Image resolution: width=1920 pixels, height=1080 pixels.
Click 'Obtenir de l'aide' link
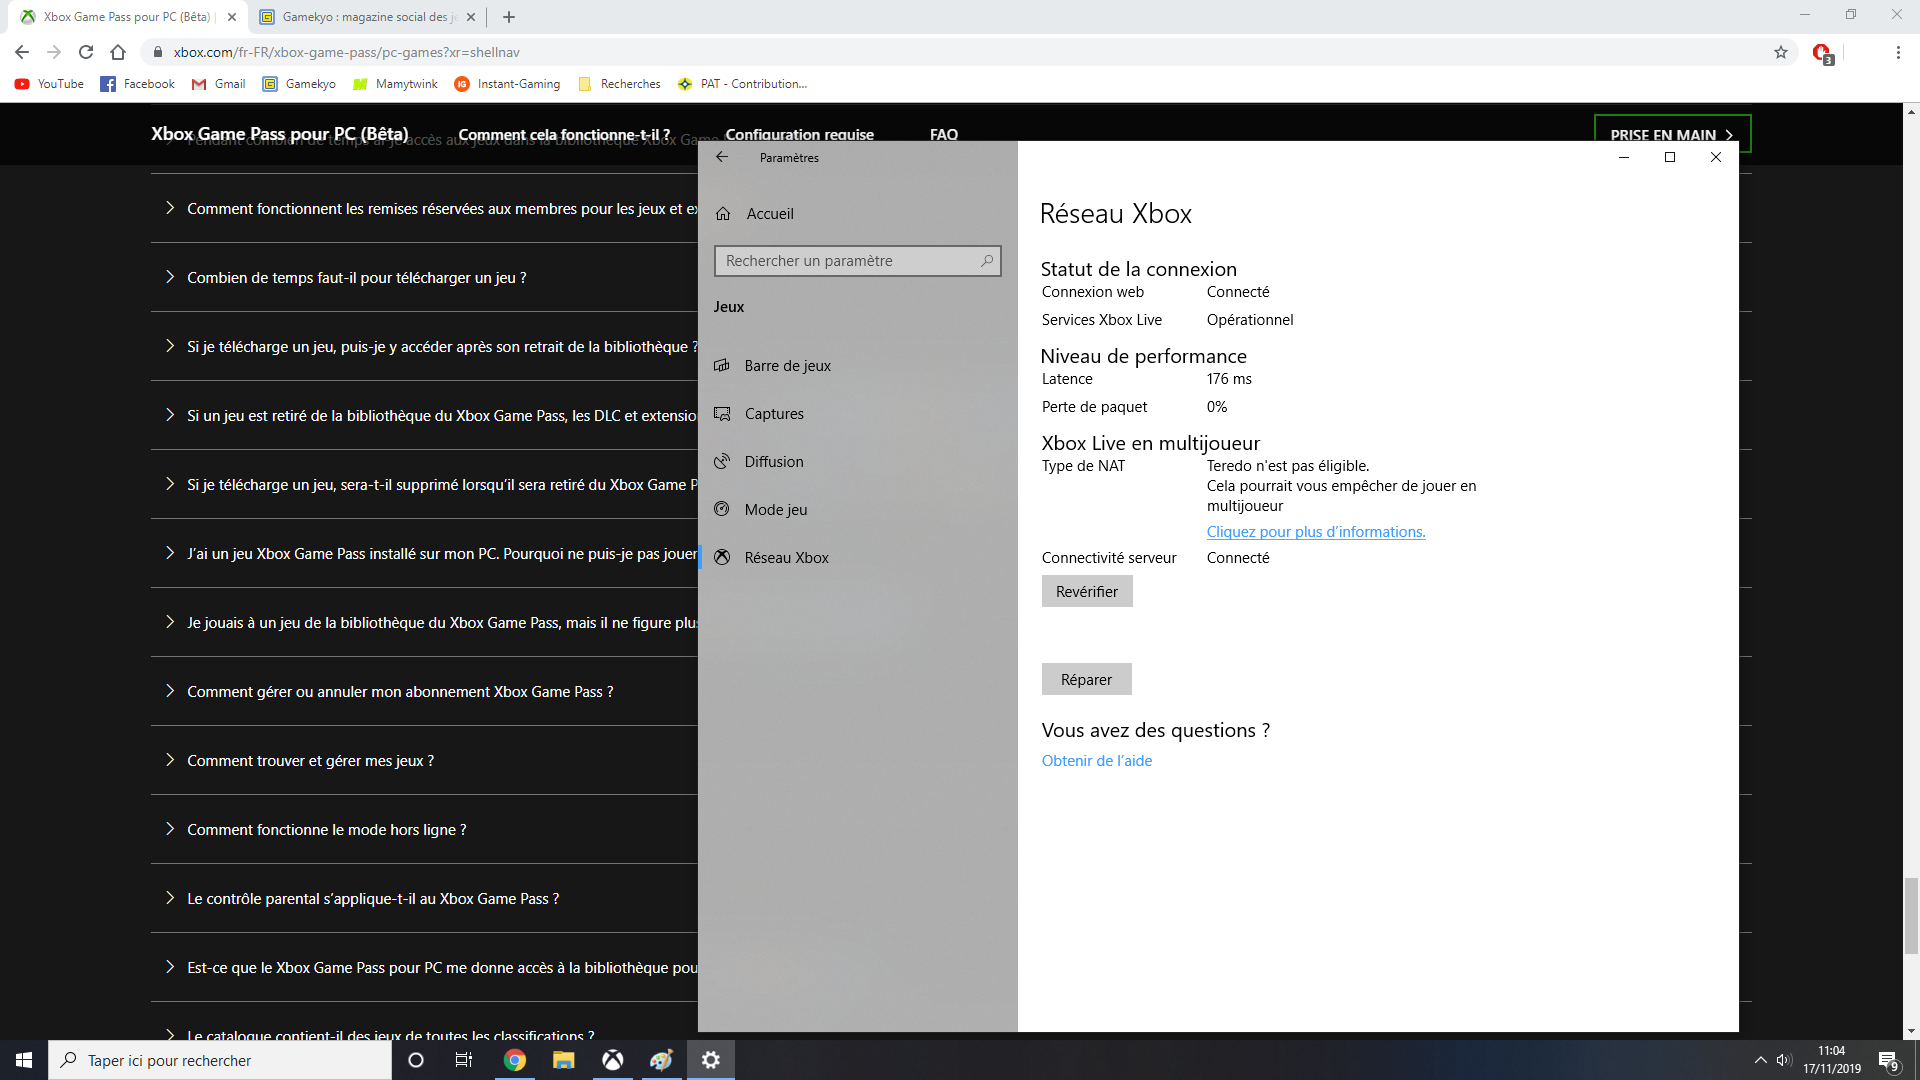tap(1096, 761)
